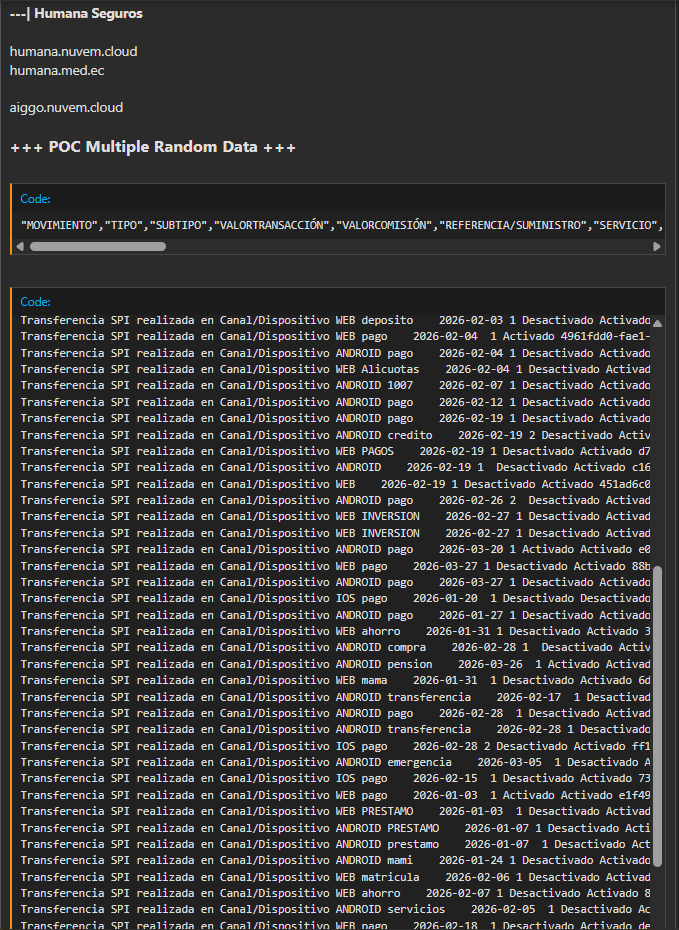Select the row with IOS pago 2026-01-20
The height and width of the screenshot is (930, 679).
pos(336,598)
